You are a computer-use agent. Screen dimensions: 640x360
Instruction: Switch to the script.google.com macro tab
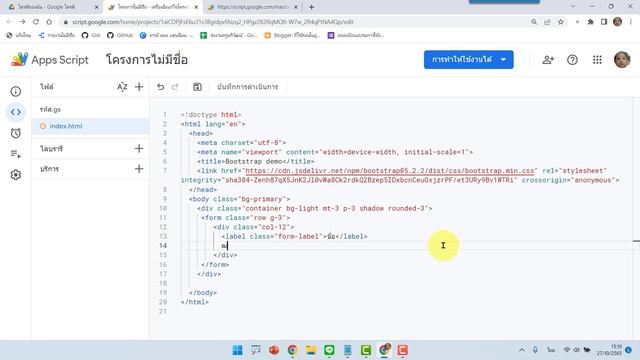(x=253, y=7)
